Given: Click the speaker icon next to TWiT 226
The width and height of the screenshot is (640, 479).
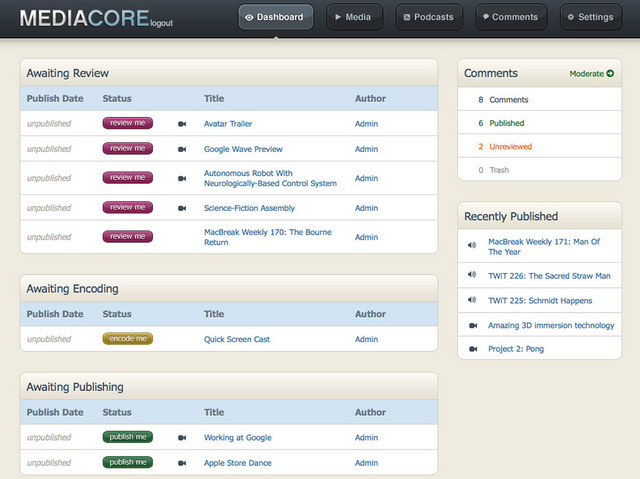Looking at the screenshot, I should [472, 275].
